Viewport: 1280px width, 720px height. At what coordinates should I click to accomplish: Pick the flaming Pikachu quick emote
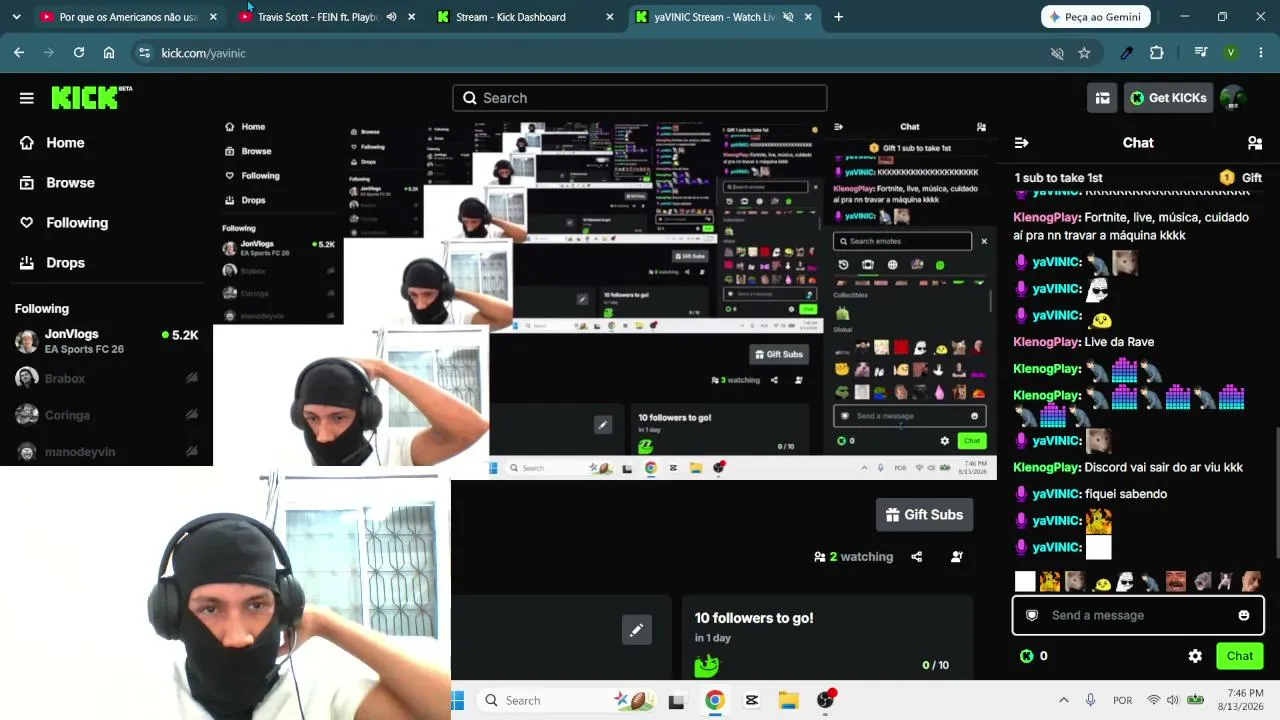1050,581
